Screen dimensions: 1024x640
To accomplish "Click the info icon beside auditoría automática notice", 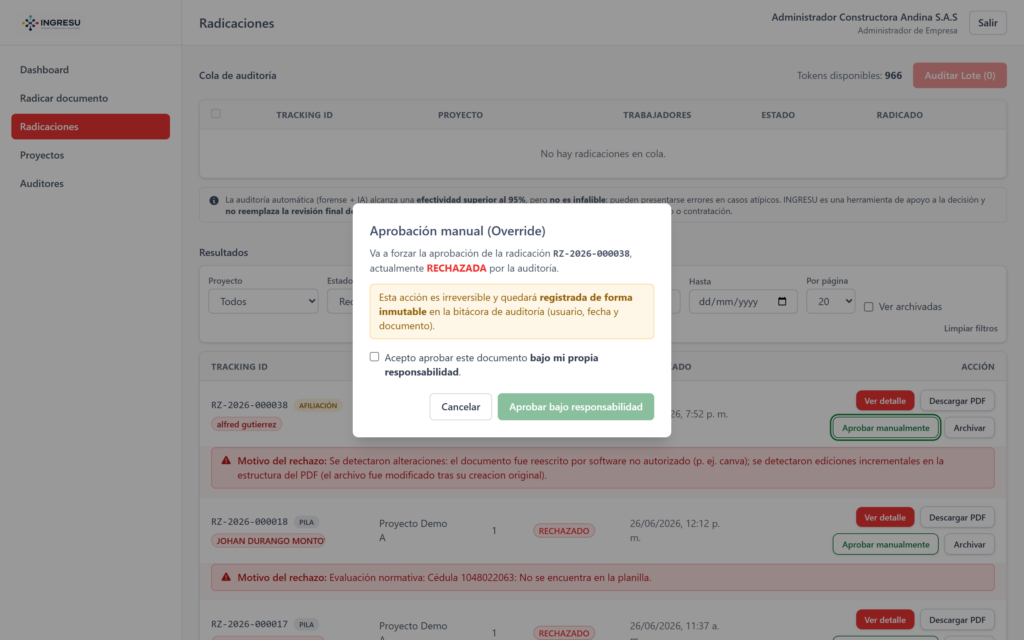I will click(x=214, y=200).
